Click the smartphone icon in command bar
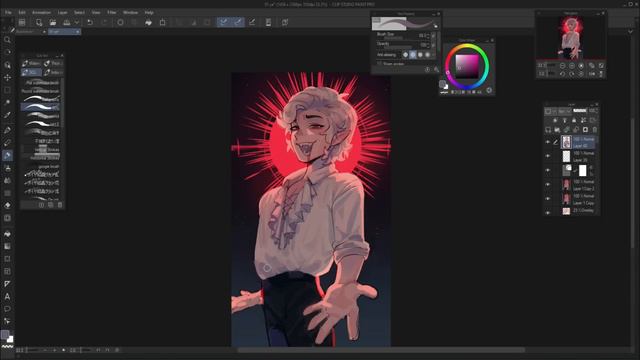The width and height of the screenshot is (640, 360). (268, 22)
